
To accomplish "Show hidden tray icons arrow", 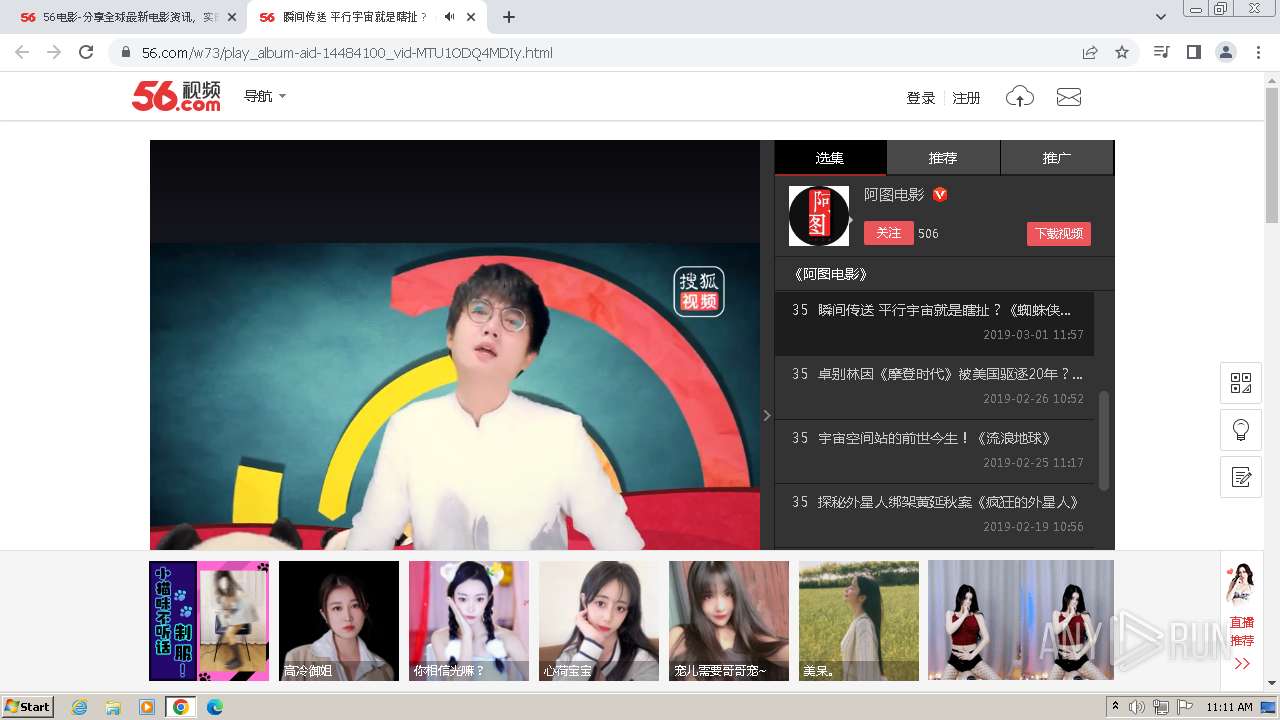I will pos(1115,707).
